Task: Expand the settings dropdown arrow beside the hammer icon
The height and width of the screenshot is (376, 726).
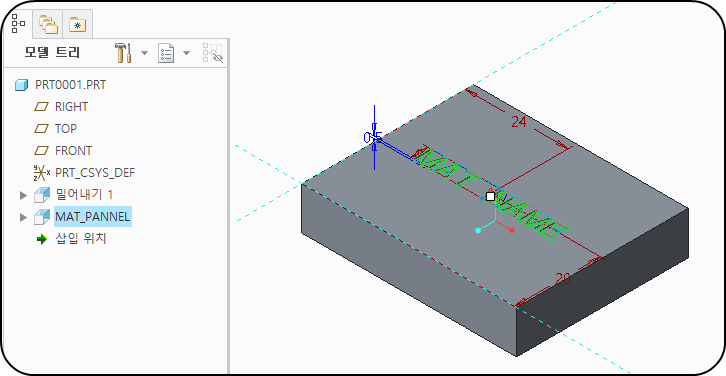Action: pos(144,53)
